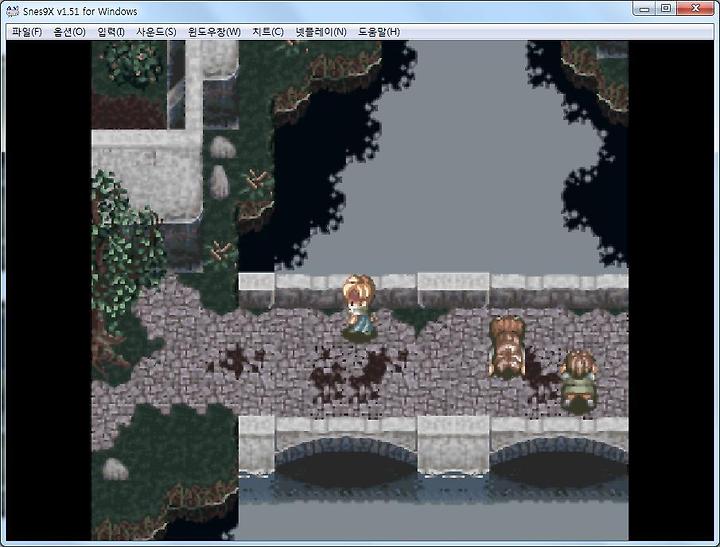This screenshot has width=720, height=547.
Task: Open the 윈도우창(W) menu
Action: pyautogui.click(x=214, y=32)
